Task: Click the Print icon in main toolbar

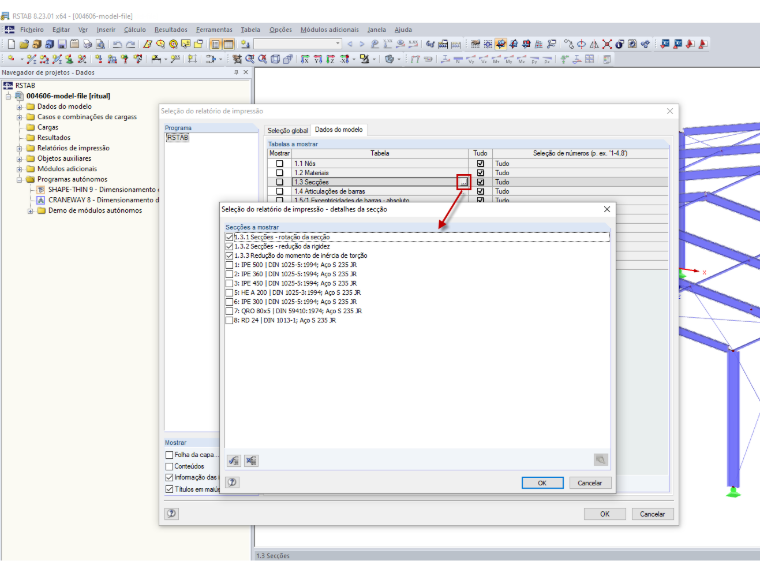Action: pos(87,44)
